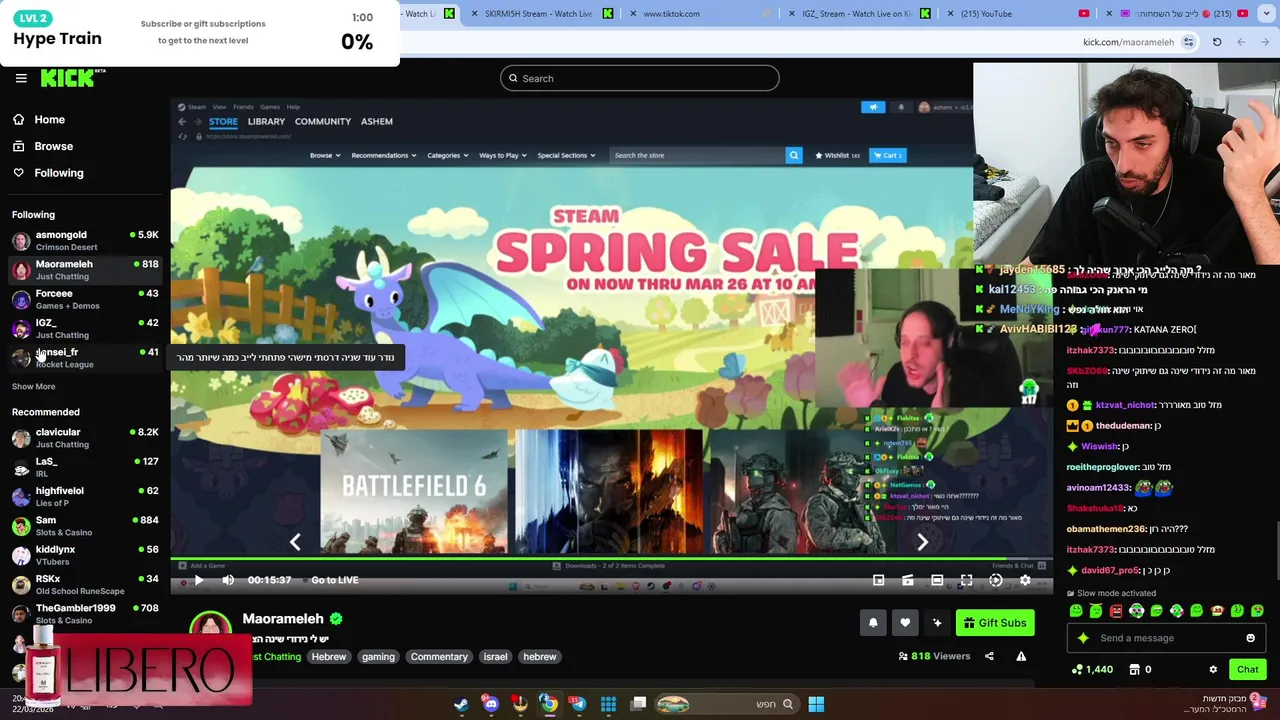Open the Kick sidebar hamburger menu
This screenshot has height=720, width=1280.
[21, 78]
